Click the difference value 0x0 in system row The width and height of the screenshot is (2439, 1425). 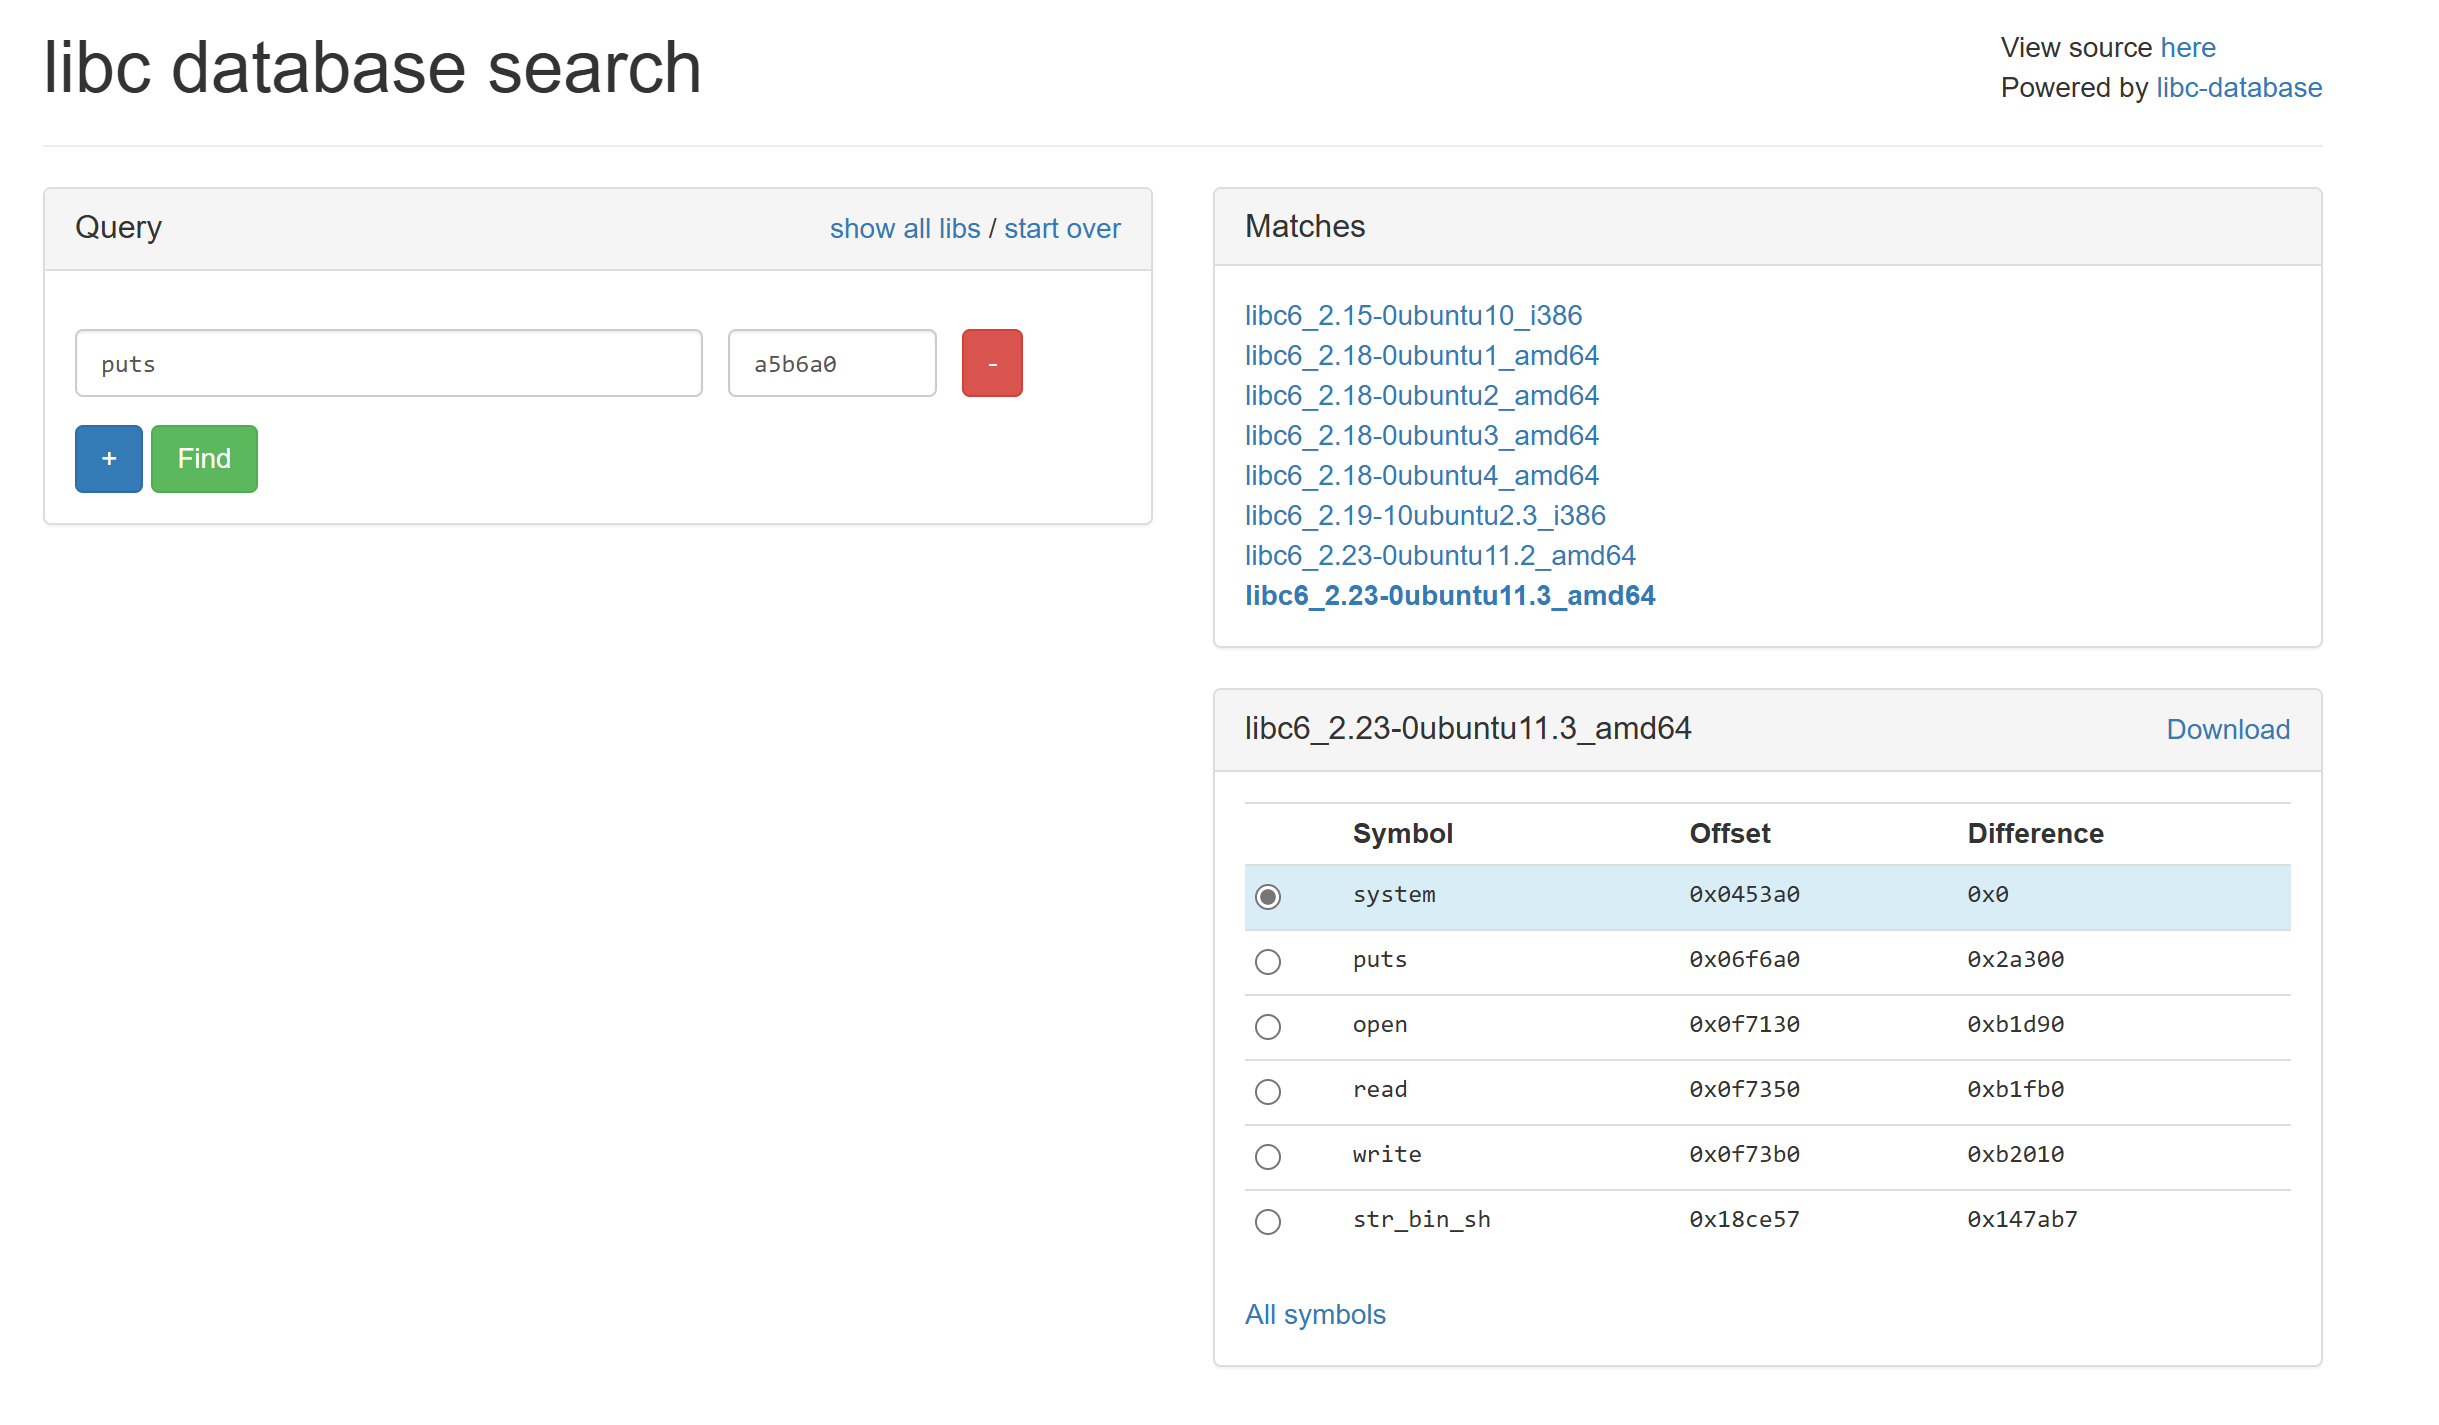[1988, 894]
